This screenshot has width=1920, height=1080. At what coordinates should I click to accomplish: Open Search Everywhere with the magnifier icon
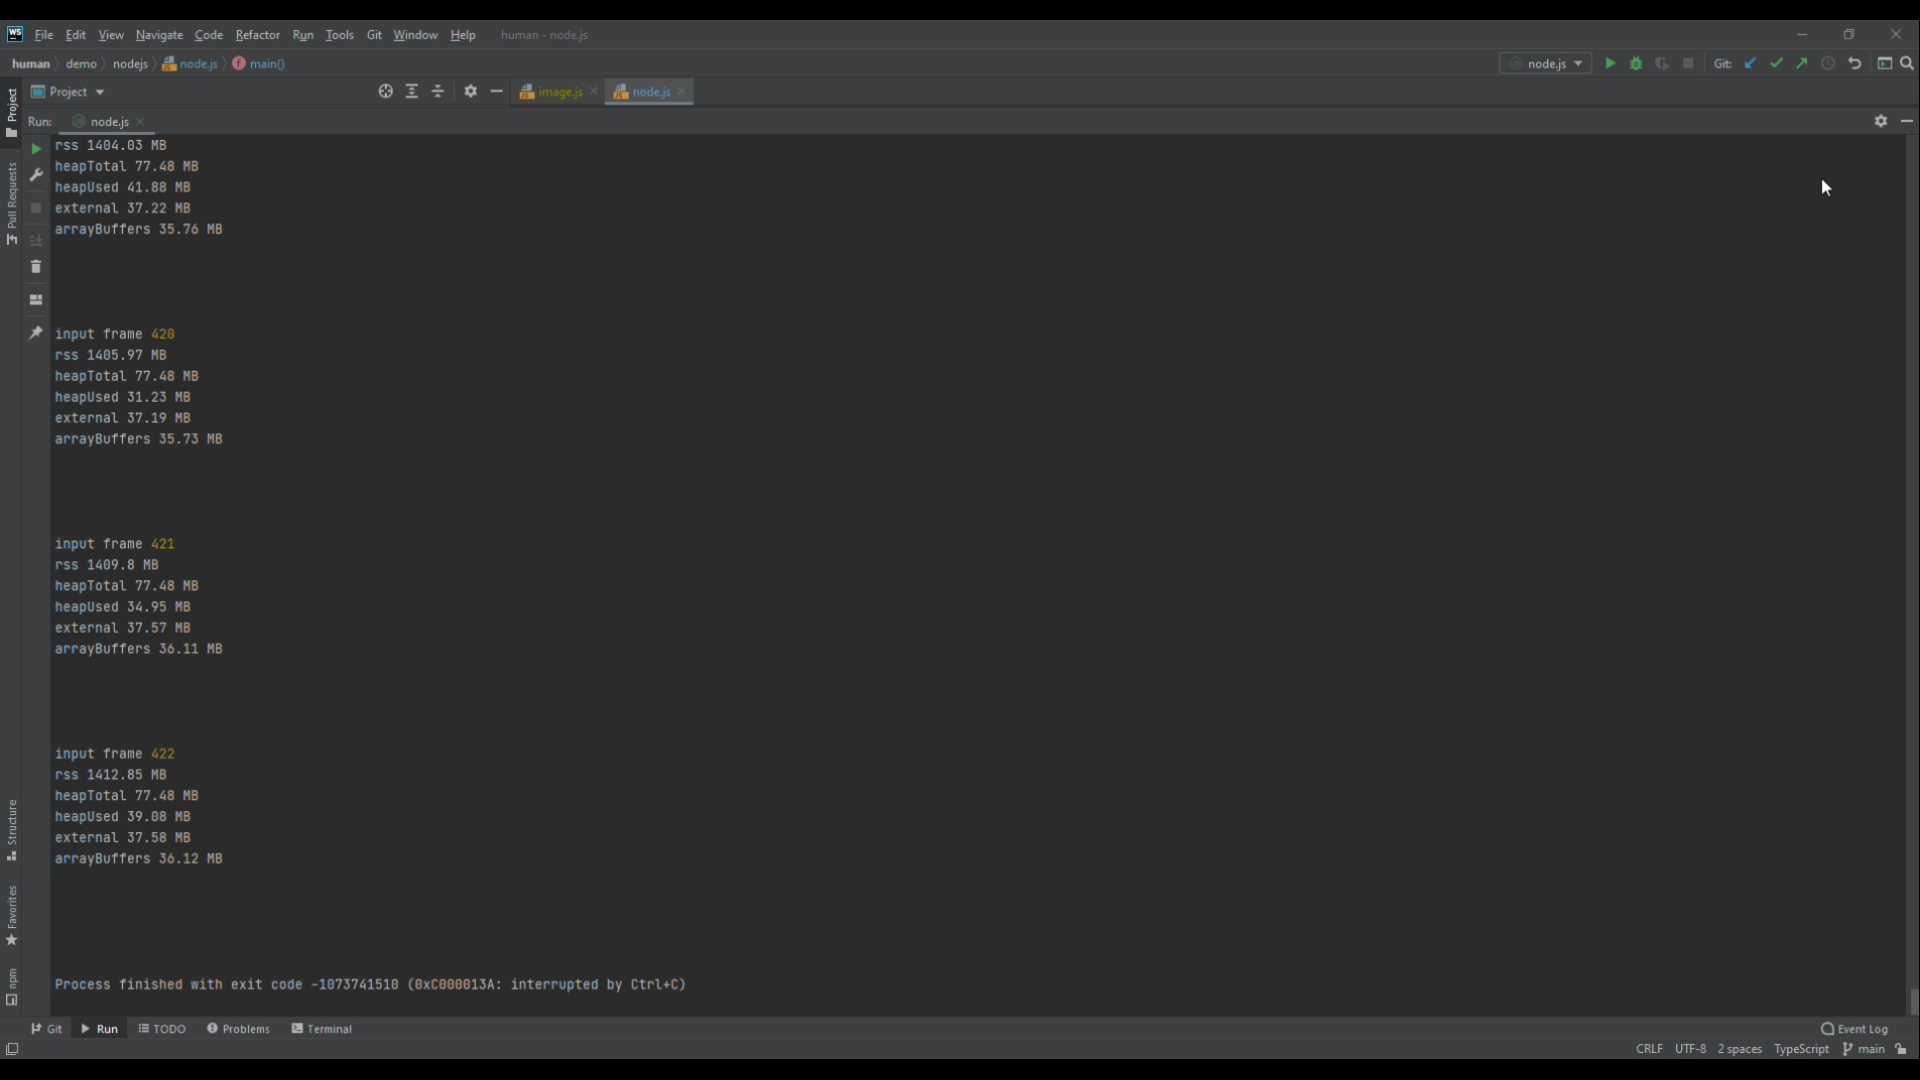click(x=1908, y=63)
